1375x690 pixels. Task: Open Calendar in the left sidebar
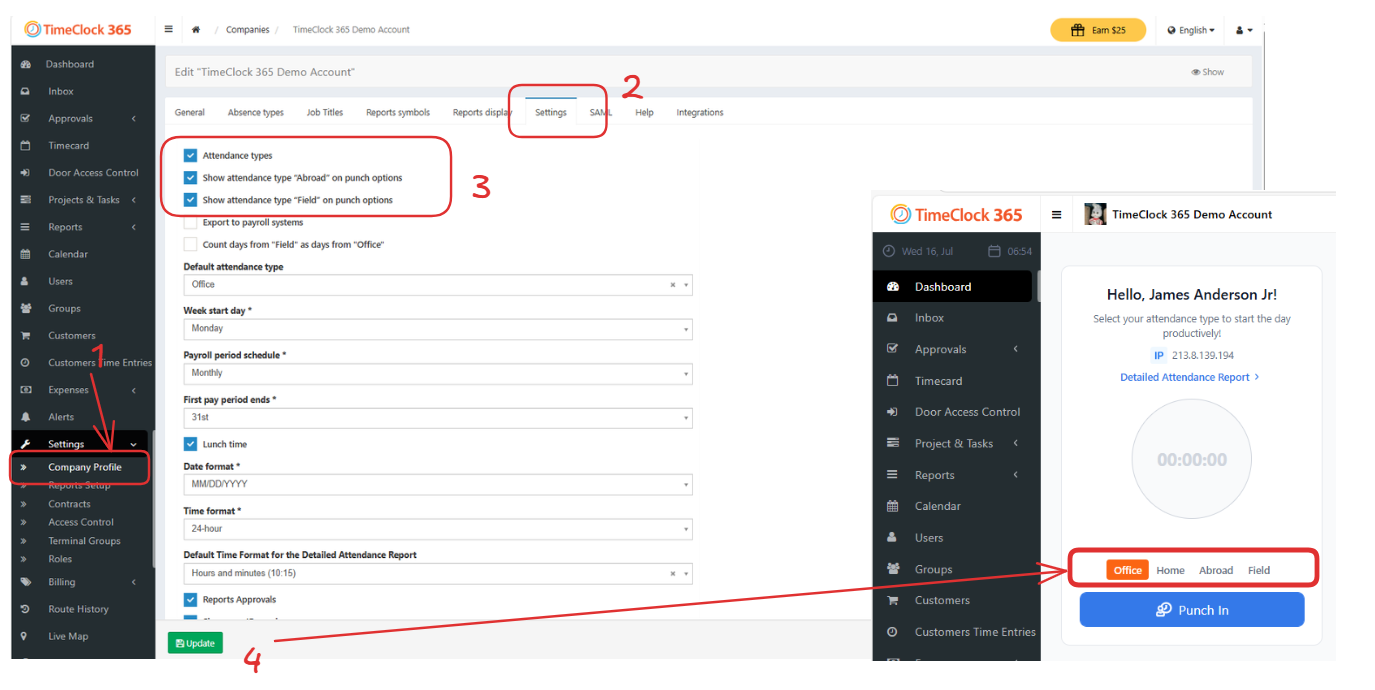tap(68, 254)
